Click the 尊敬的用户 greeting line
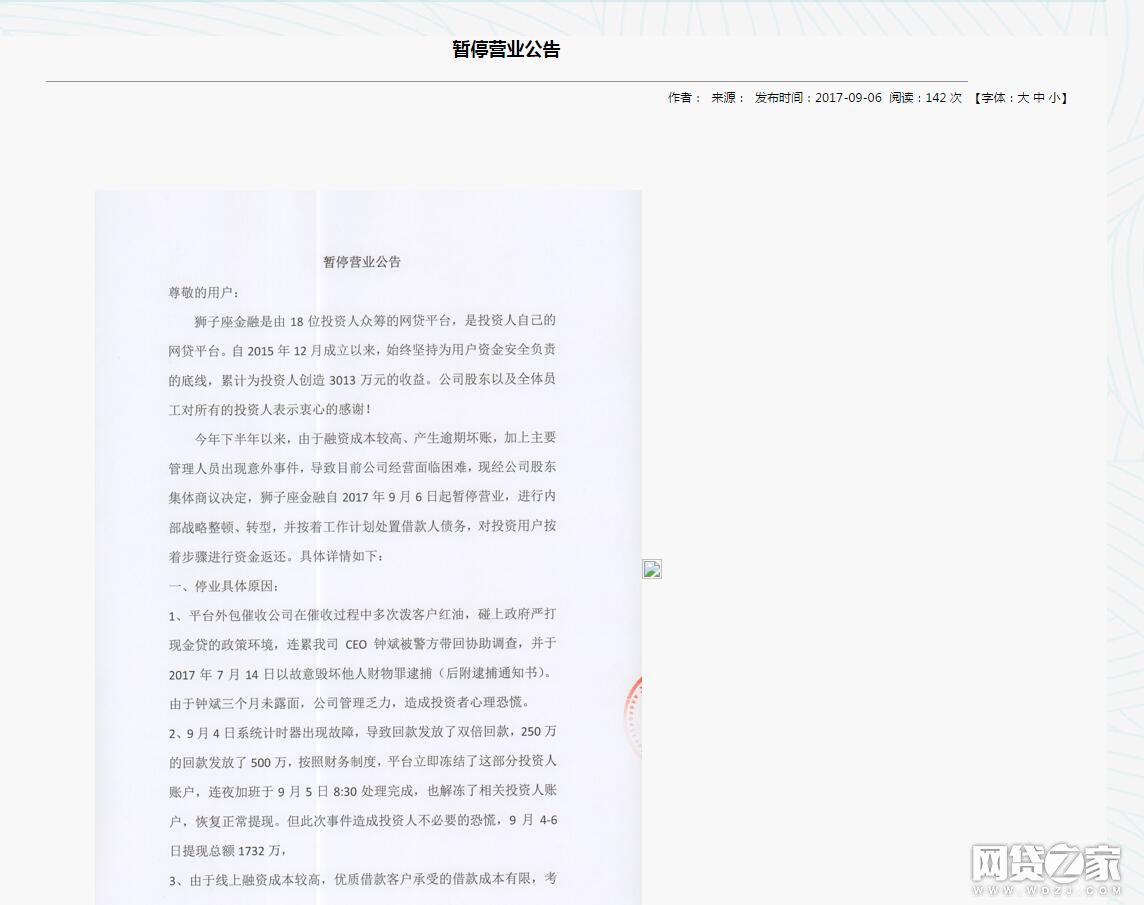This screenshot has width=1144, height=905. [204, 293]
